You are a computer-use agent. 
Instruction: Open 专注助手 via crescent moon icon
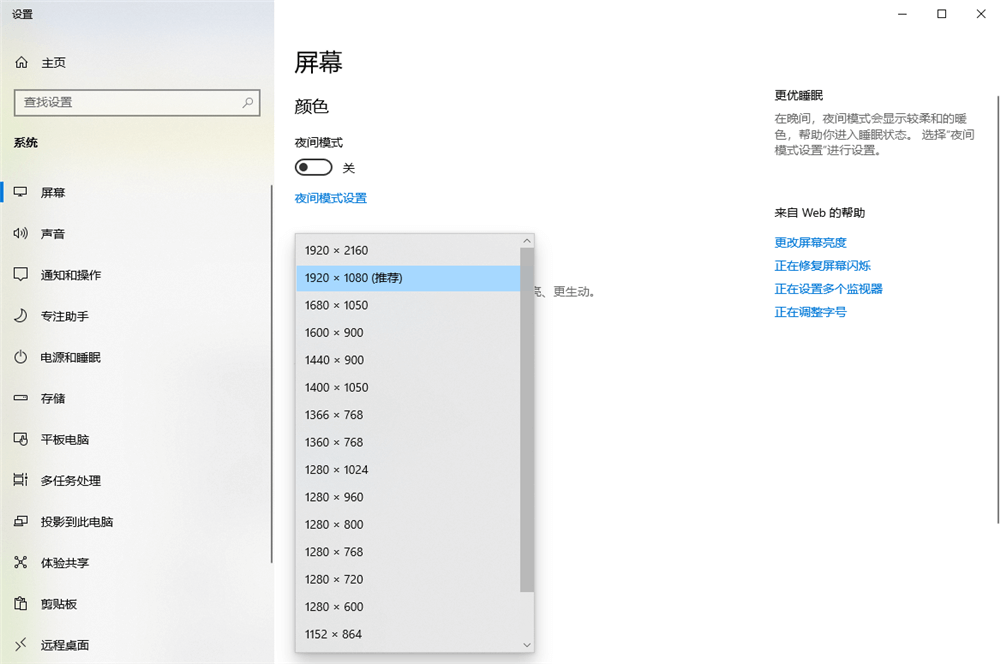22,316
